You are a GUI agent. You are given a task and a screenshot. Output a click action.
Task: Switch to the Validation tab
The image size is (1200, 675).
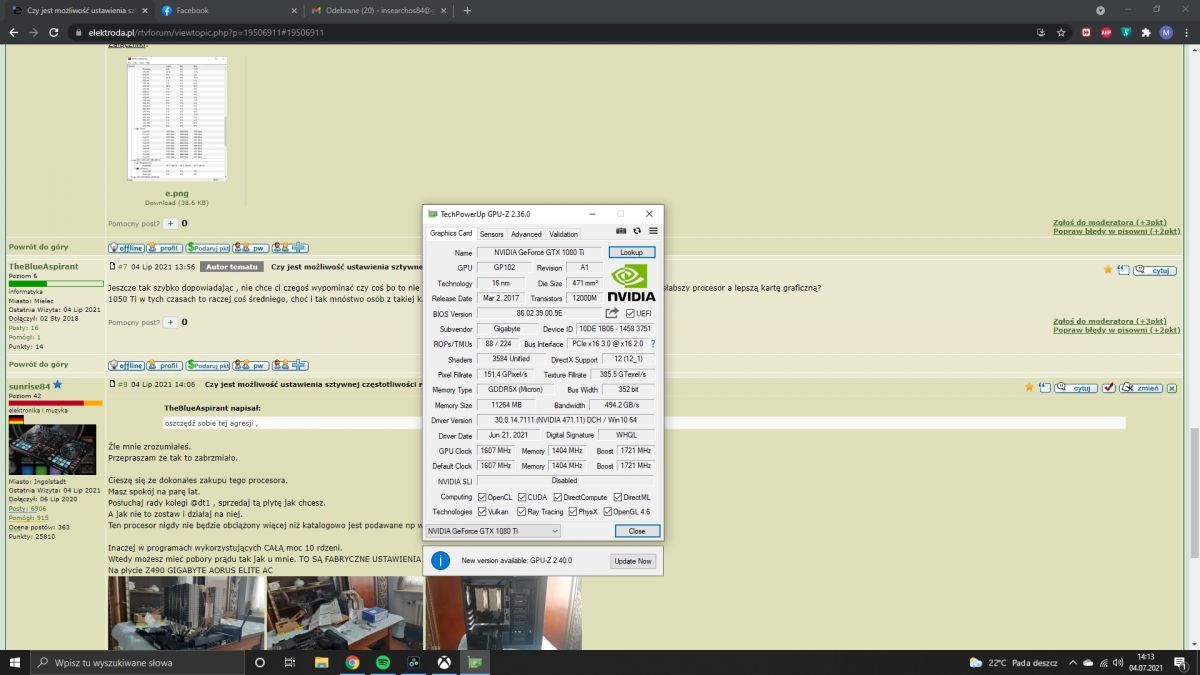[x=564, y=234]
